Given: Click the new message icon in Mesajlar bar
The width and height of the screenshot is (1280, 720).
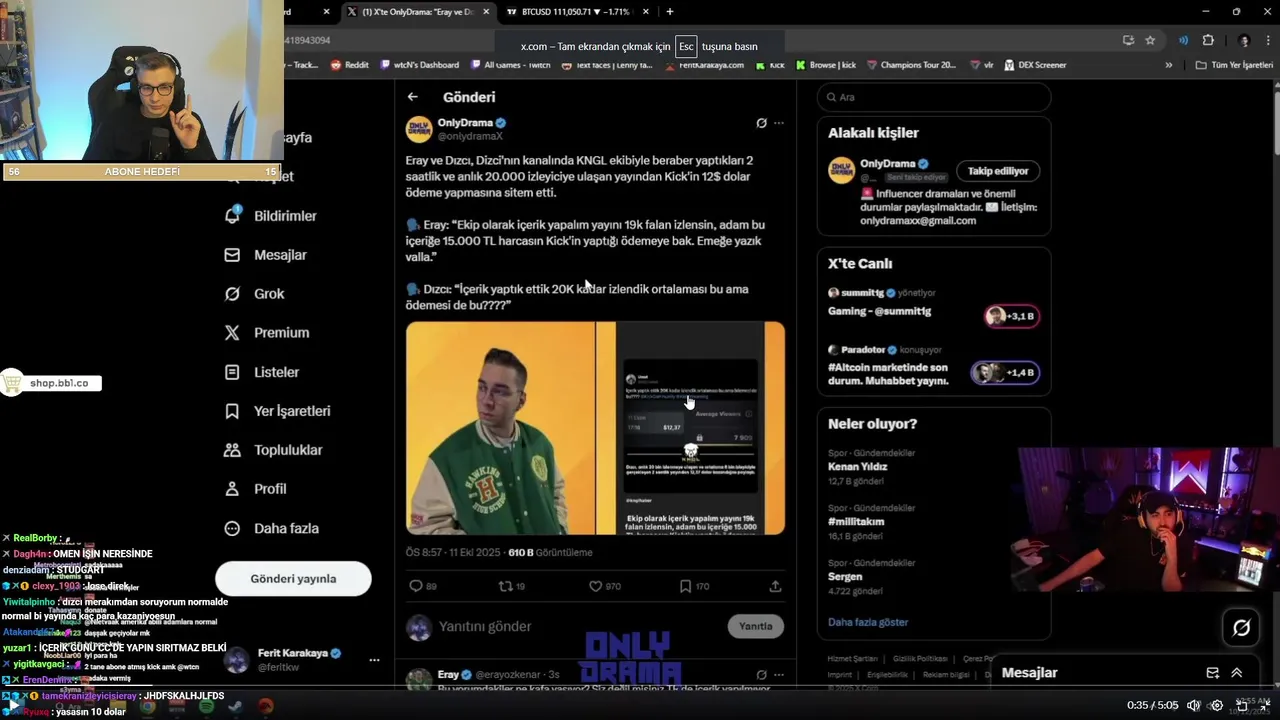Looking at the screenshot, I should (x=1213, y=673).
